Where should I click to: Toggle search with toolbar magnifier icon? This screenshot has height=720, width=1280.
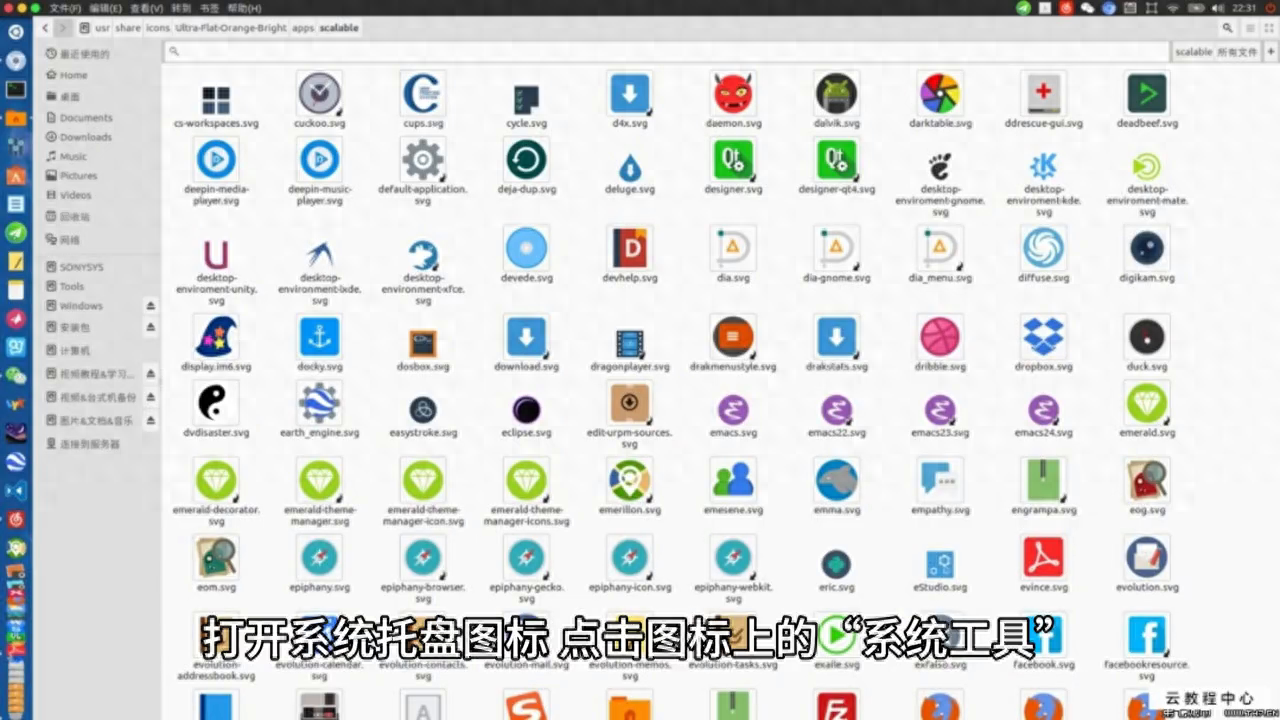[1227, 28]
